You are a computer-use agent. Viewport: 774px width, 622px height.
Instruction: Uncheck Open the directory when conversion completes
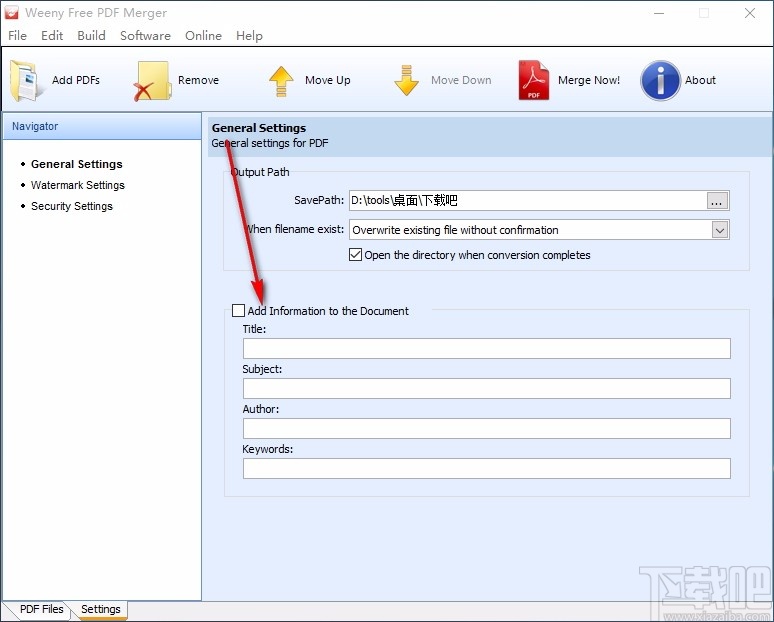pyautogui.click(x=355, y=255)
